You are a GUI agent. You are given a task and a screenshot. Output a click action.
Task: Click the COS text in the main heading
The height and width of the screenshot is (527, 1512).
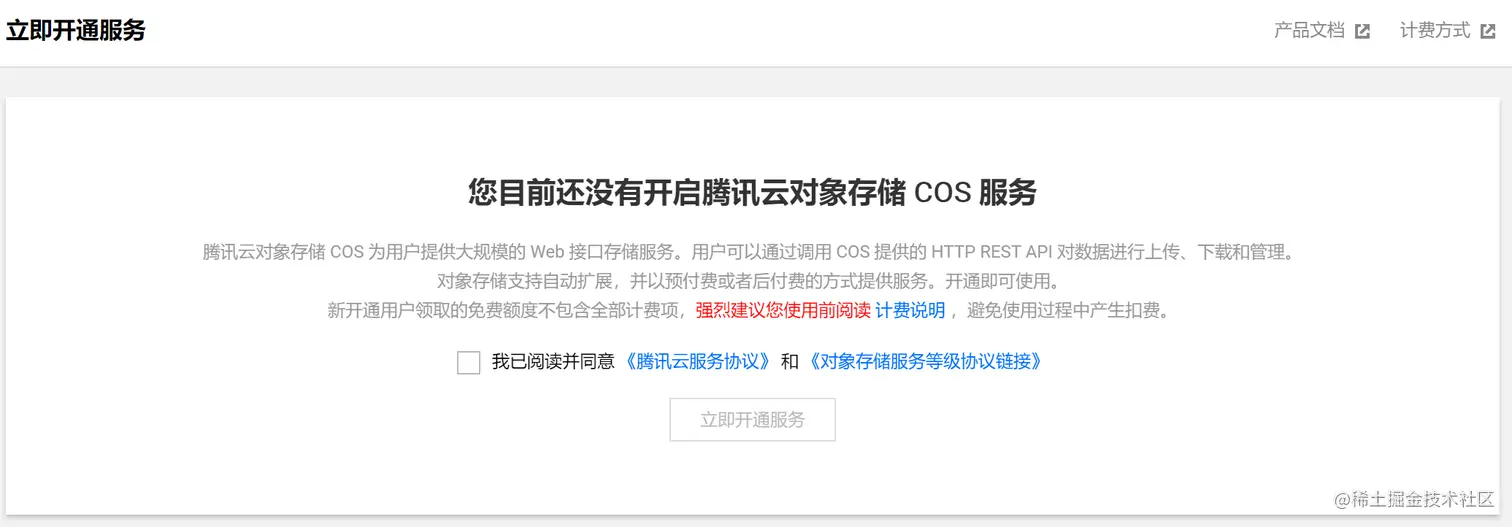[943, 193]
